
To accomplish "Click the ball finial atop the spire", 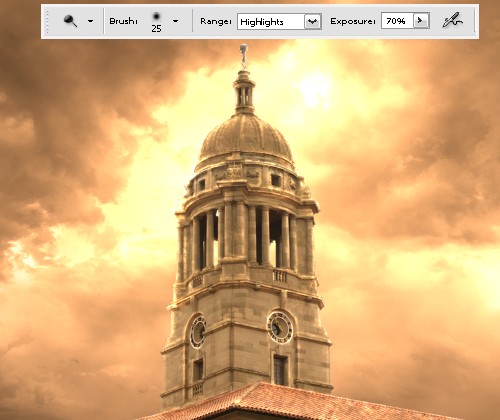I will [244, 48].
